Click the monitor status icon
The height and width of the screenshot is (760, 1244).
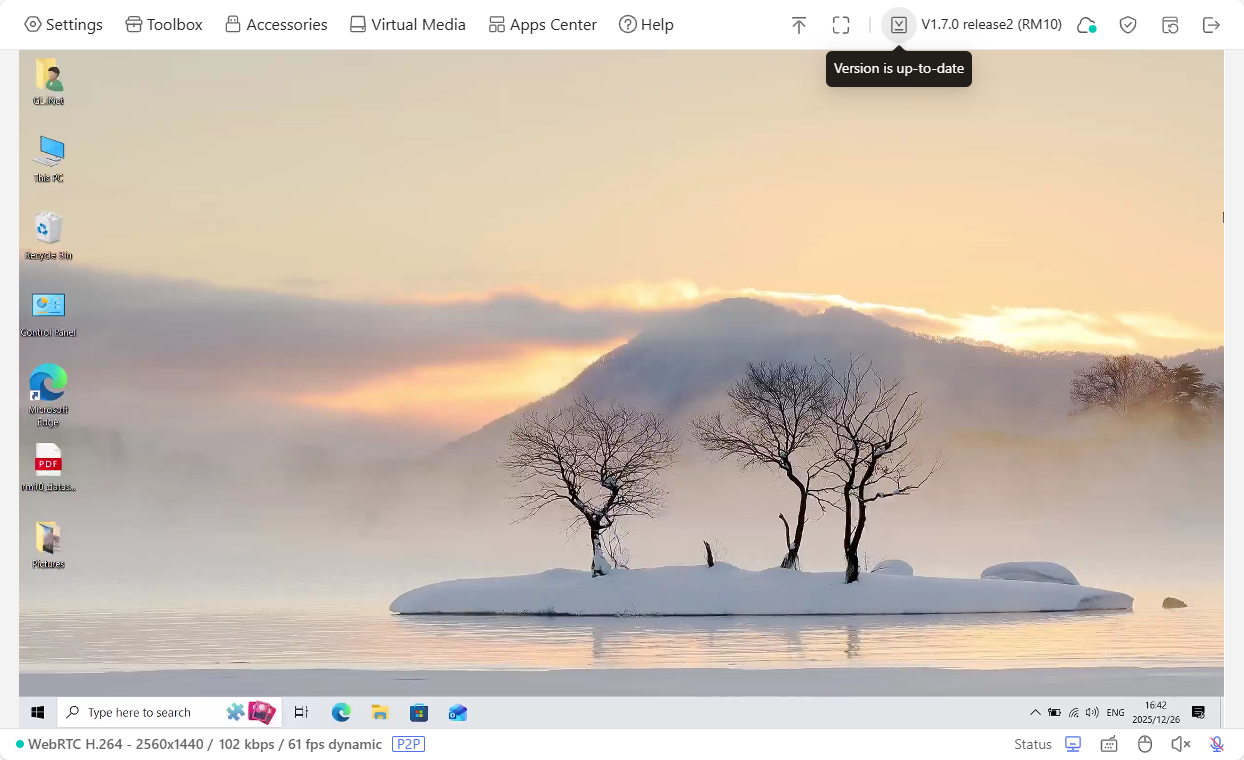click(x=1073, y=744)
